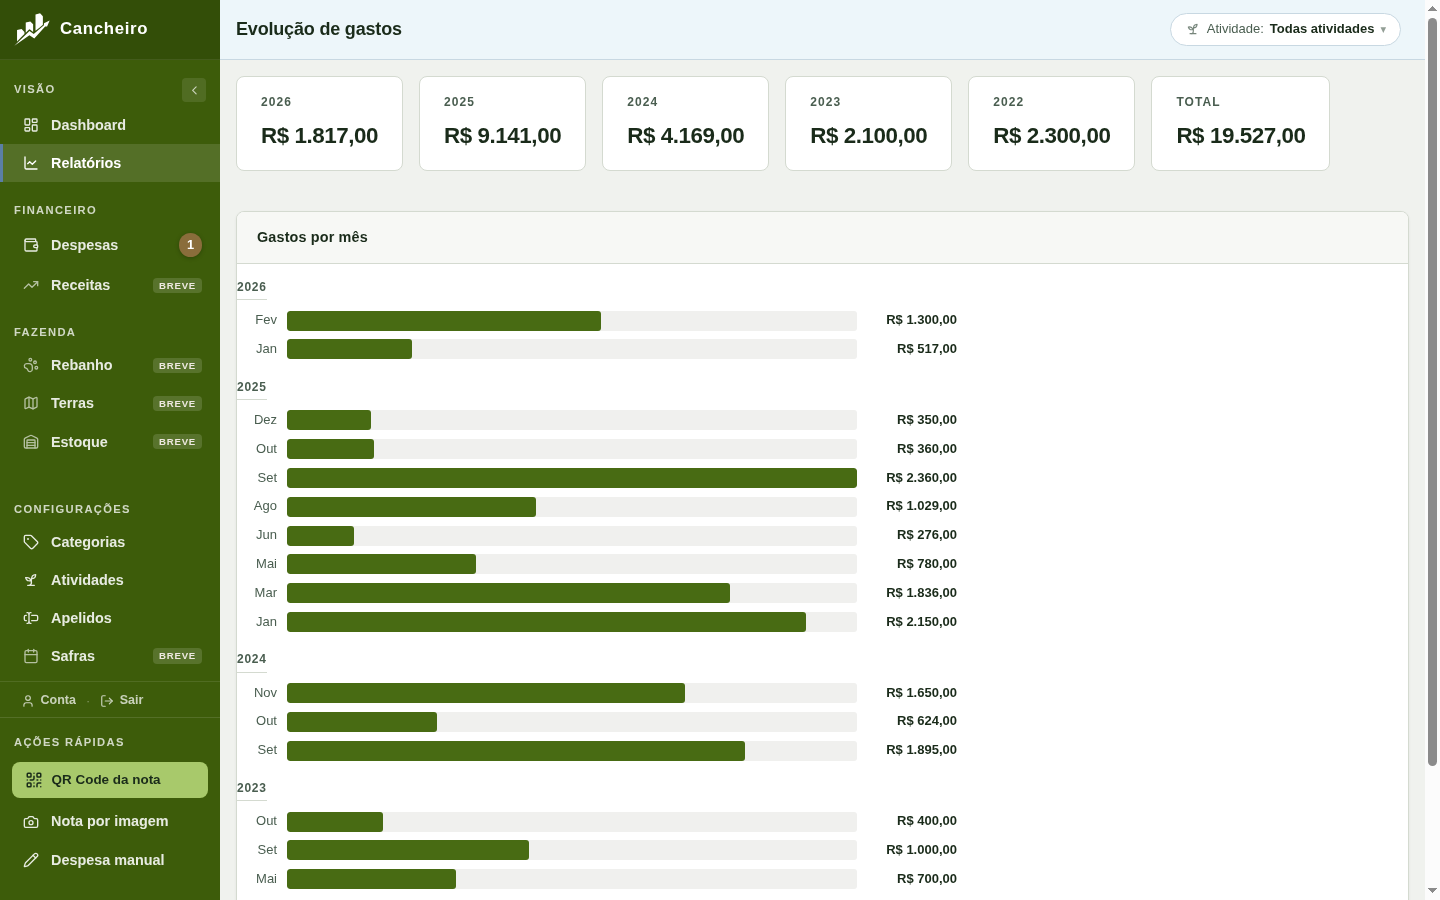Click the 2022 card R$ 2.300,00
1440x900 pixels.
[x=1051, y=123]
